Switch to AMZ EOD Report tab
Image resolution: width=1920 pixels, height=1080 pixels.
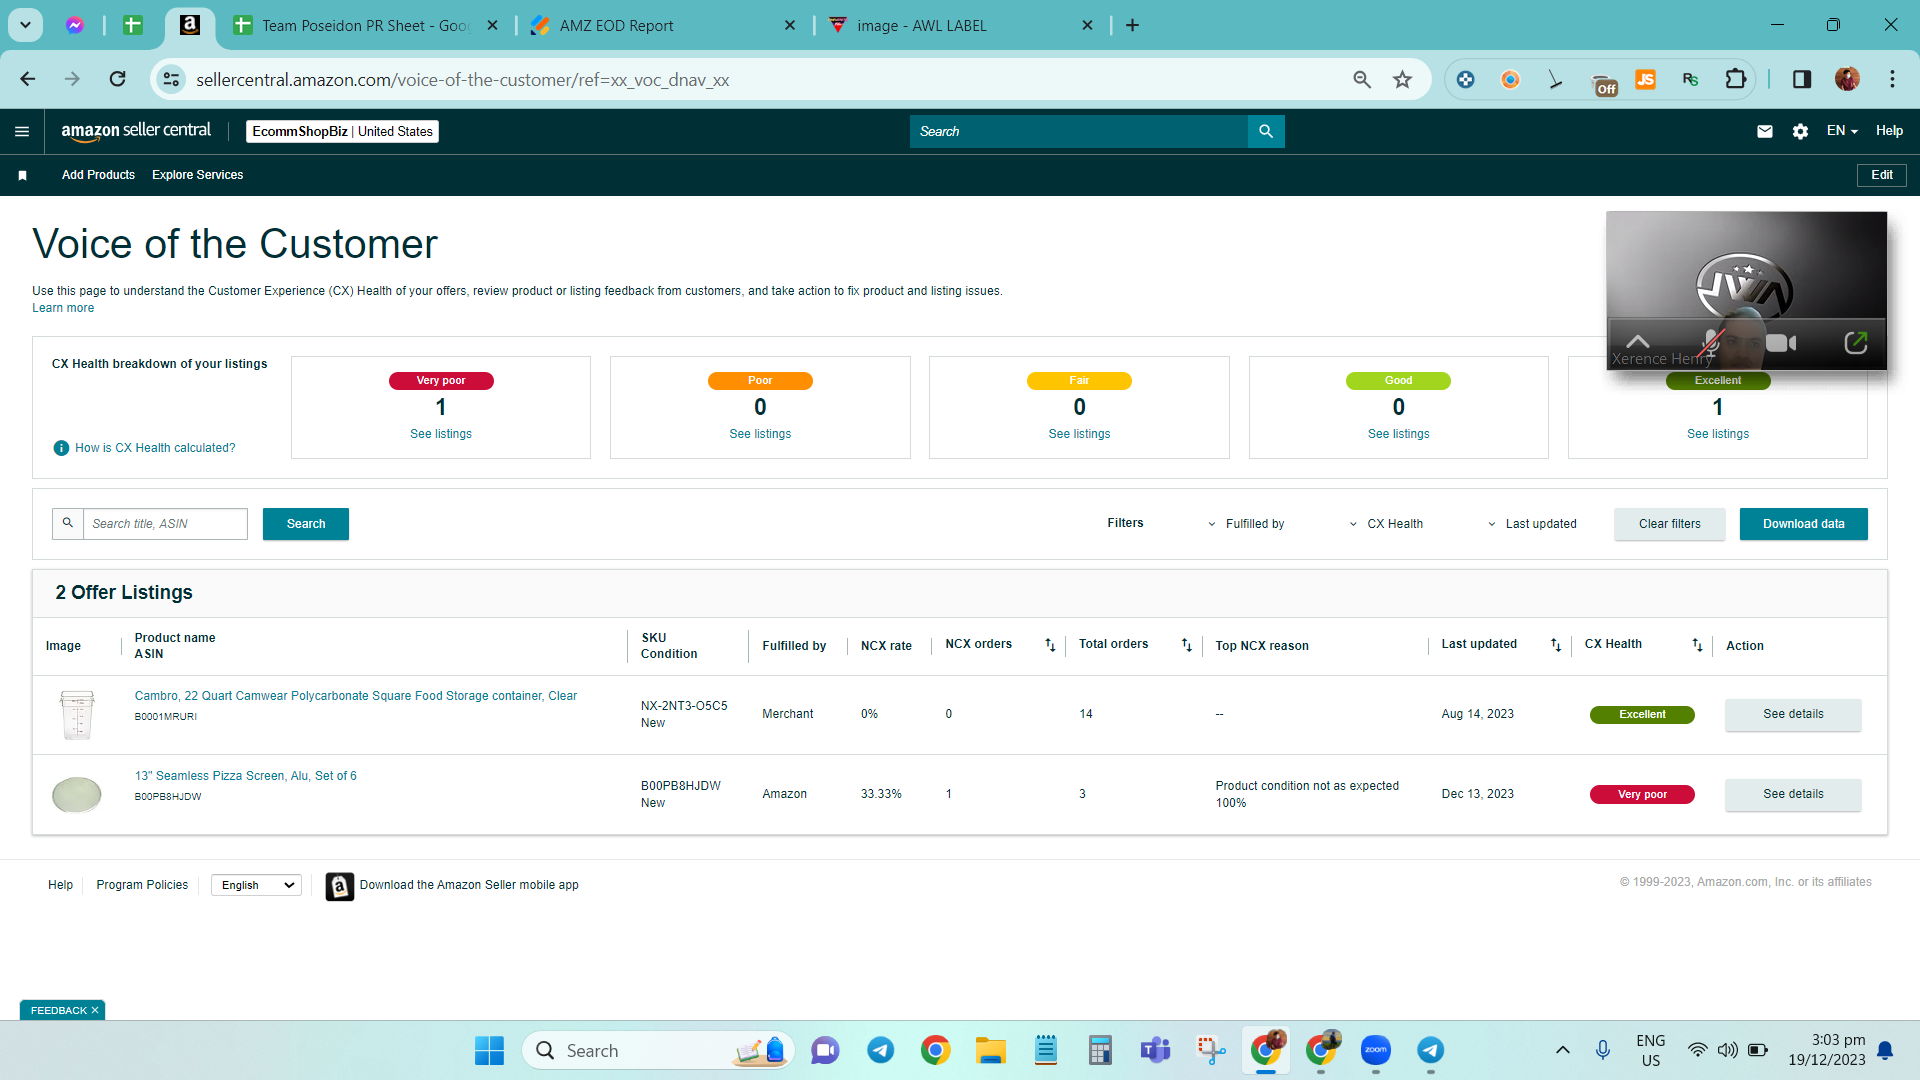point(662,25)
